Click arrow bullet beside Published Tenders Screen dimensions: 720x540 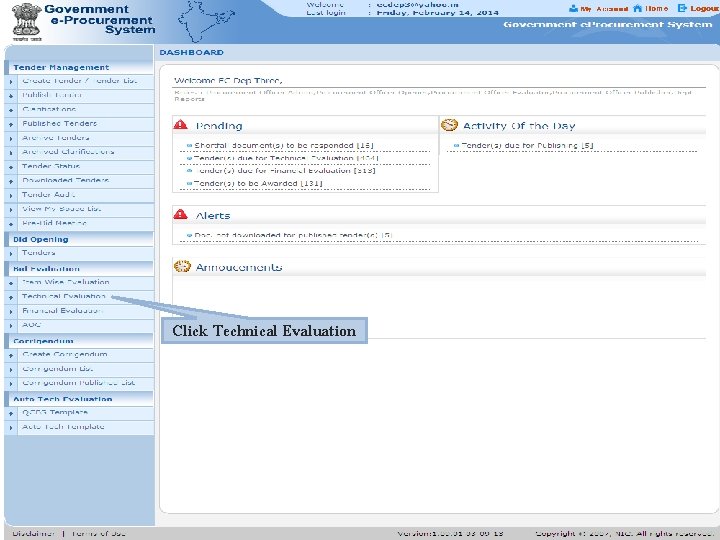click(x=11, y=124)
